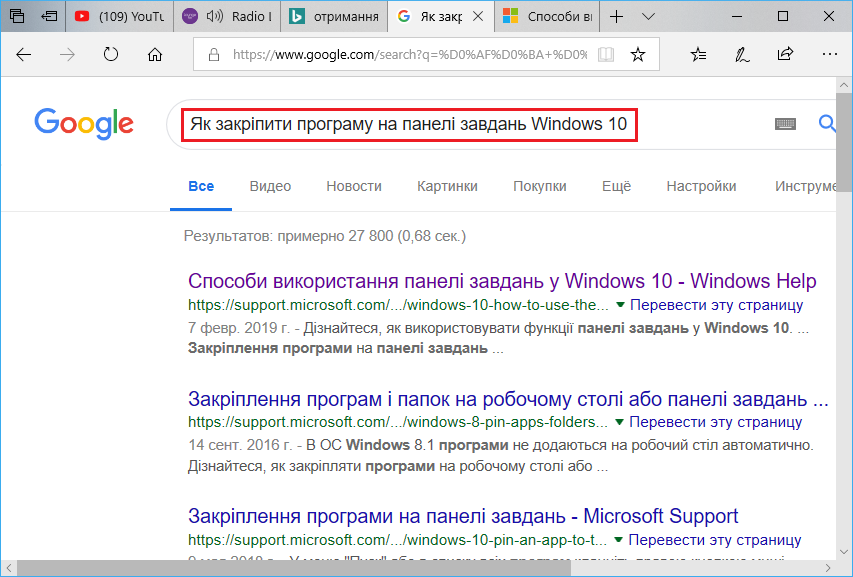Switch to the YouTube tab

coord(120,16)
